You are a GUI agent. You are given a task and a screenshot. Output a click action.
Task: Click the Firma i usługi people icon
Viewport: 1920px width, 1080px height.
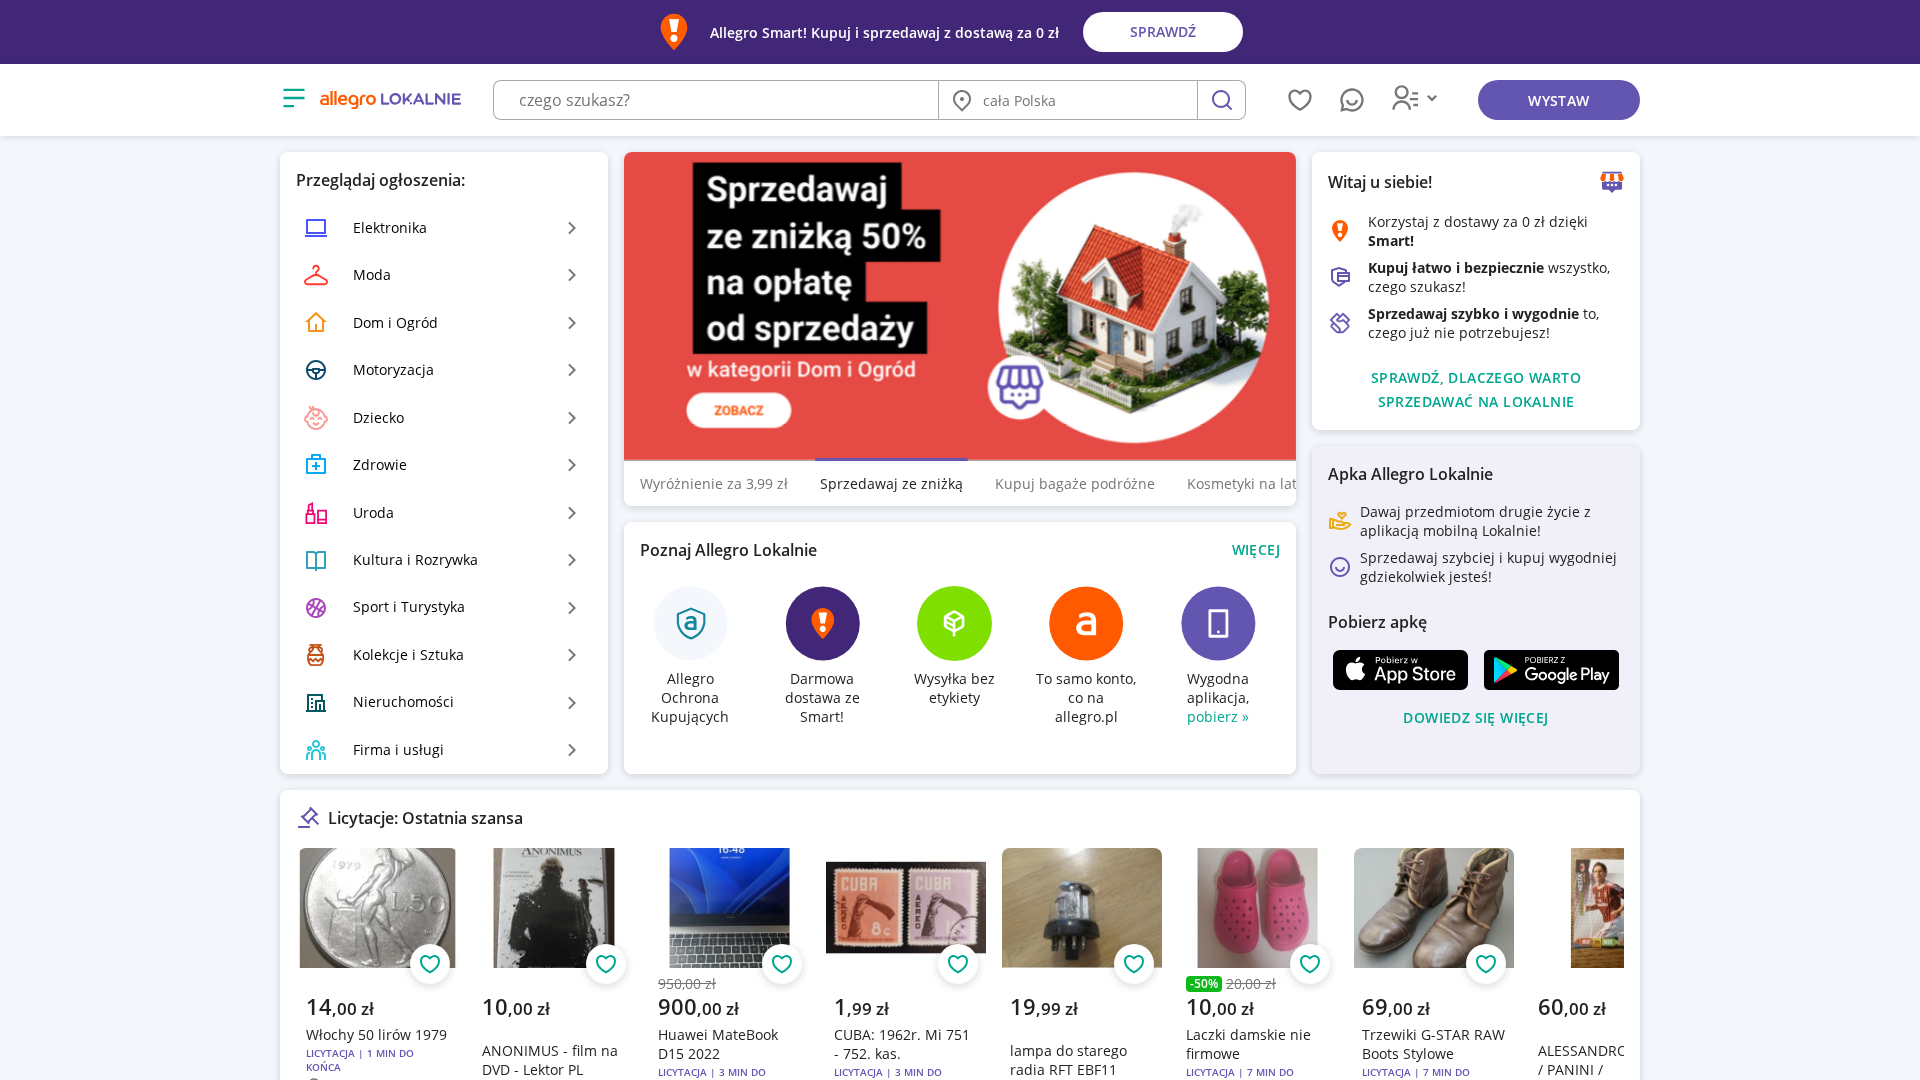pyautogui.click(x=316, y=750)
